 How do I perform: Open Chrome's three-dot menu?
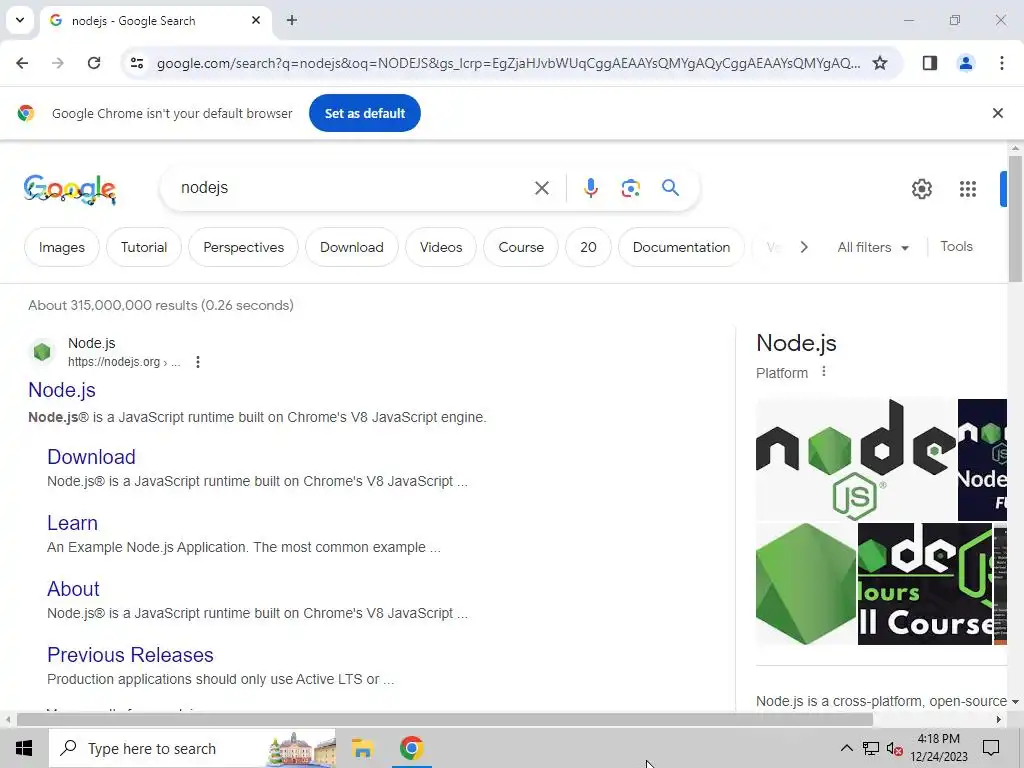pos(1001,63)
